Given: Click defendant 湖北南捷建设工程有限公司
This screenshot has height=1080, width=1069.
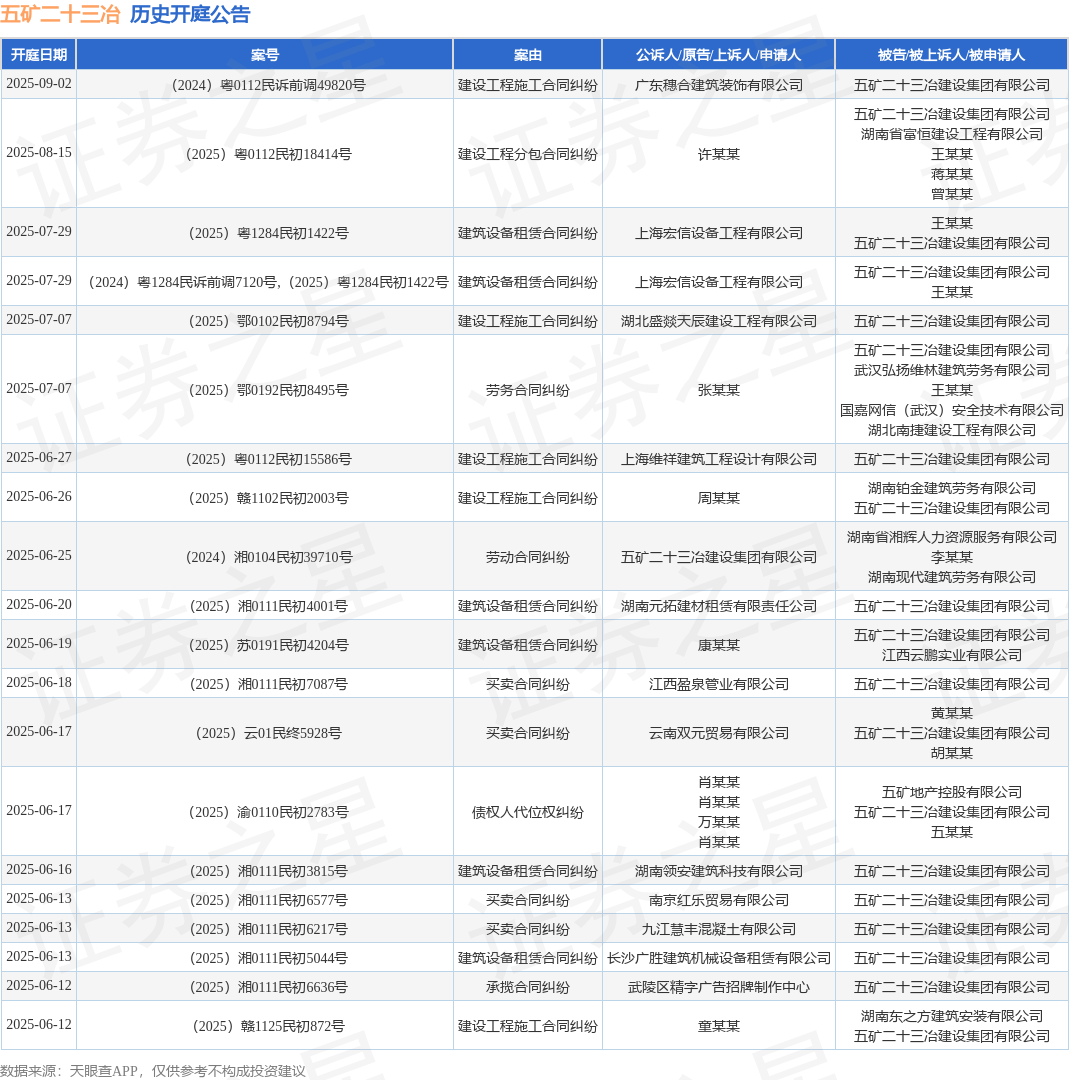Looking at the screenshot, I should click(952, 430).
